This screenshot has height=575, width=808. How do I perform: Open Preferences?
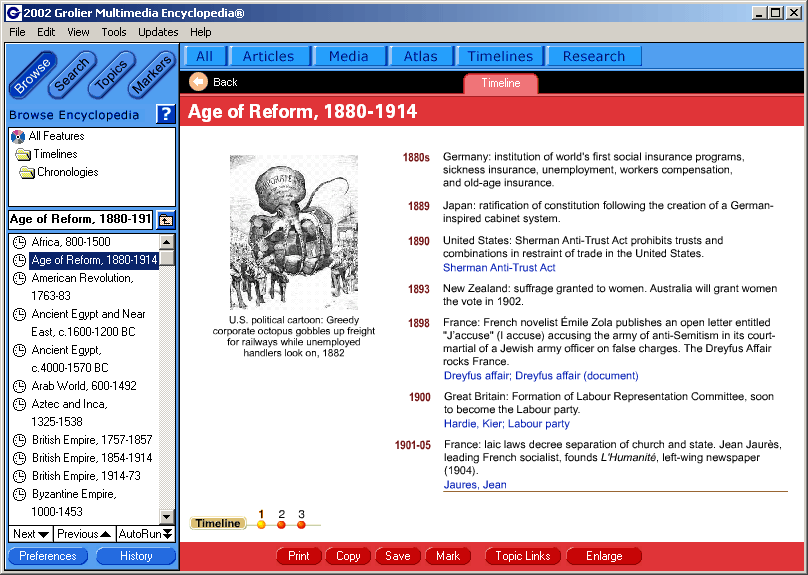click(48, 556)
